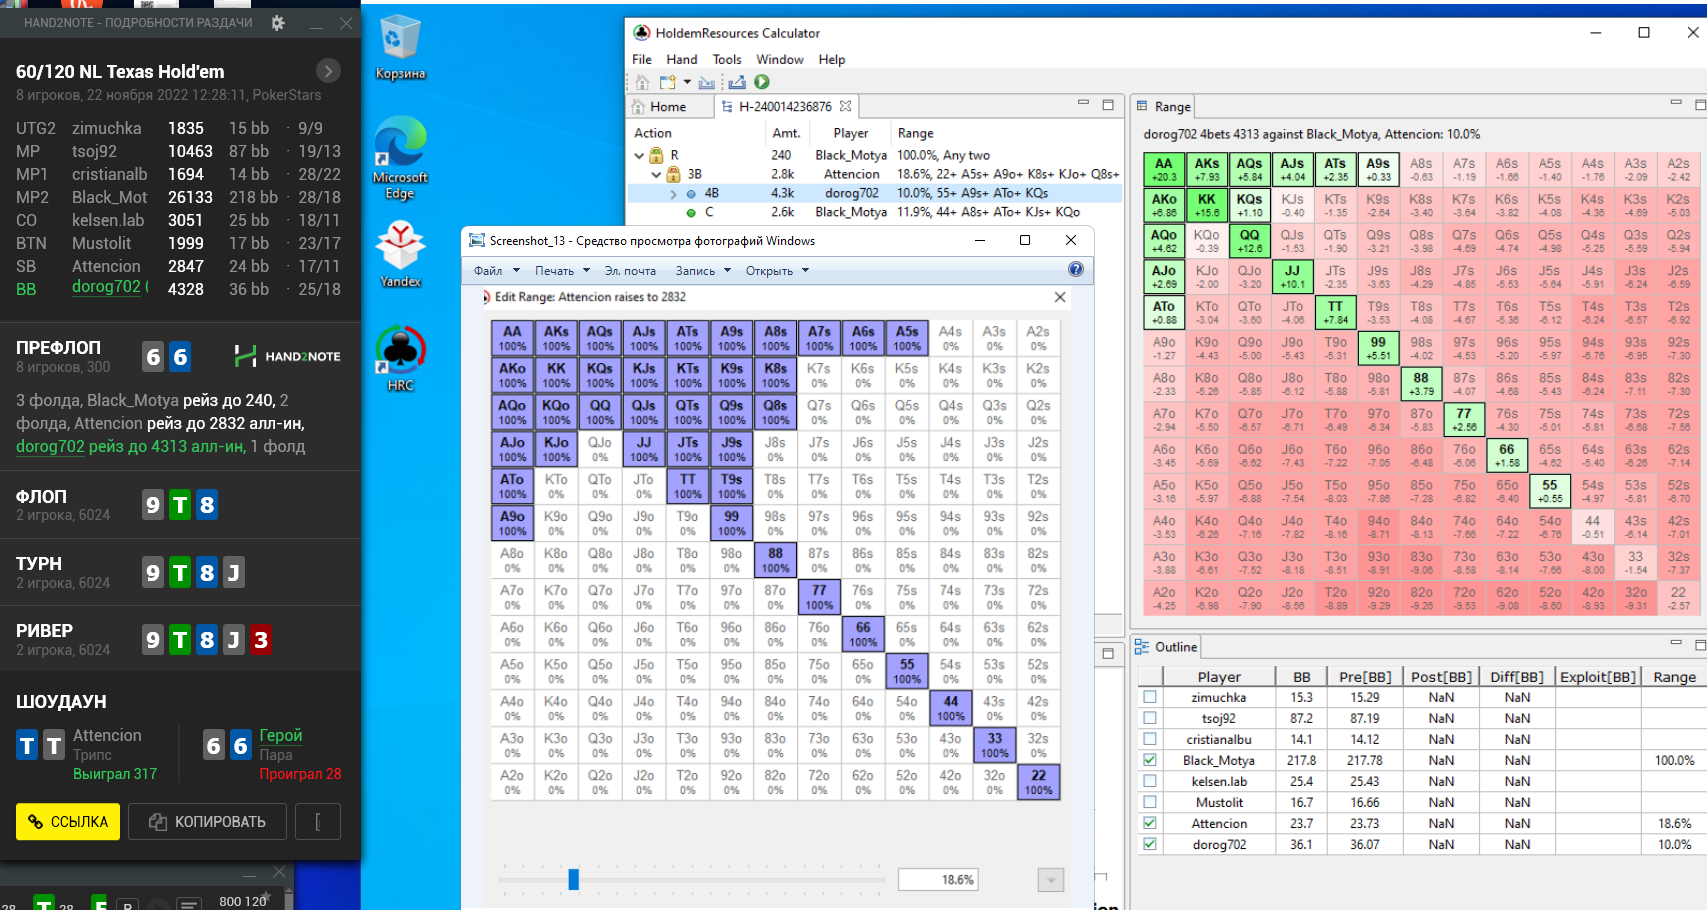This screenshot has height=910, width=1707.
Task: Click the home icon in HRC toolbar
Action: pyautogui.click(x=643, y=82)
